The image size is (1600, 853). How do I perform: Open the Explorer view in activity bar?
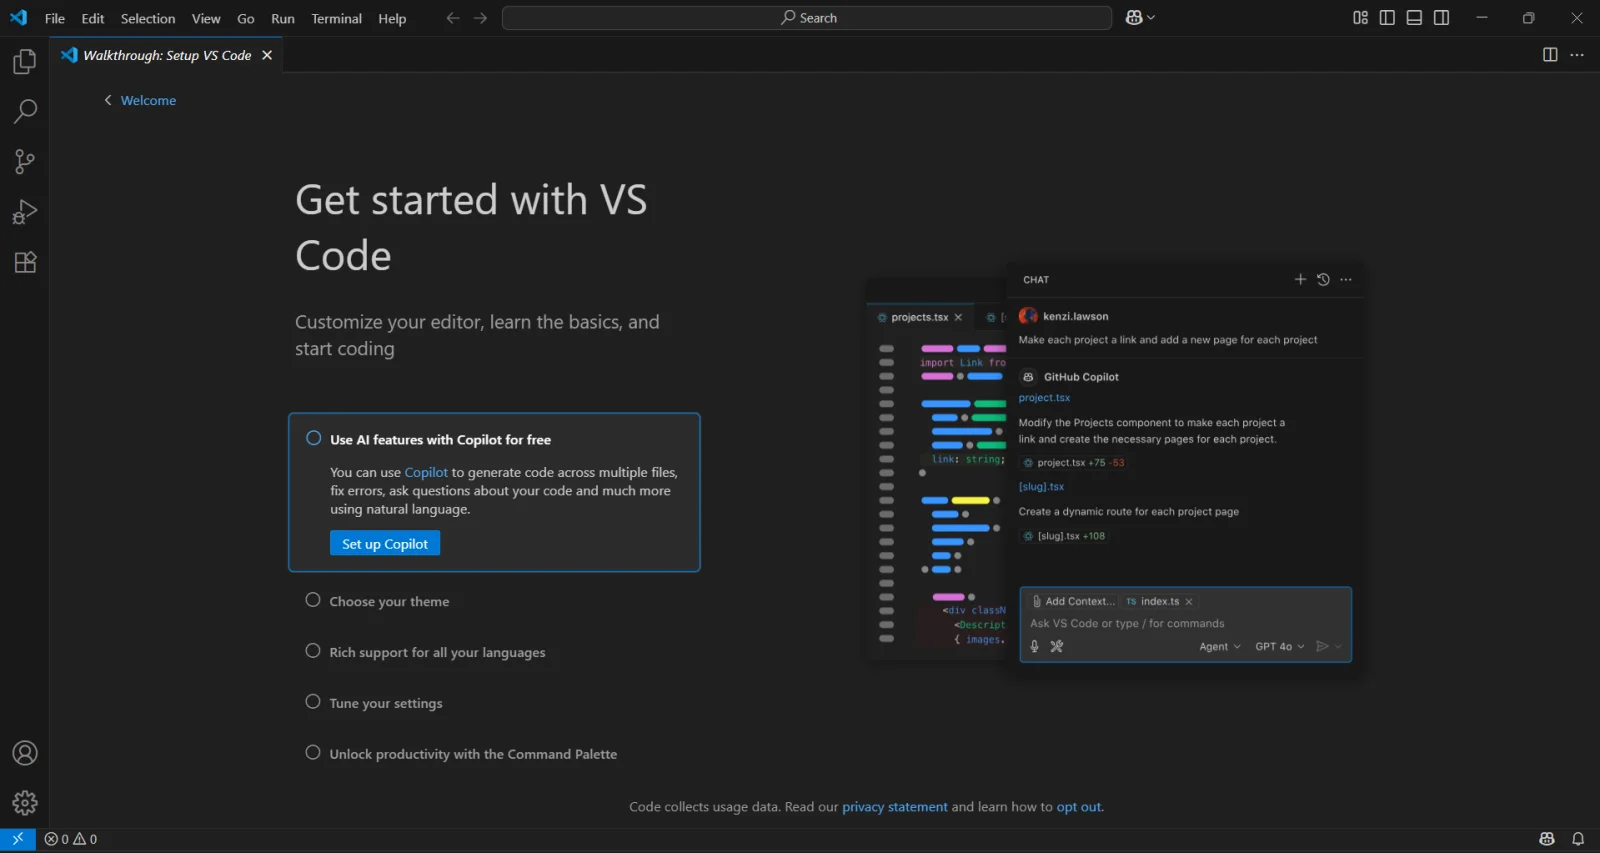(x=25, y=62)
